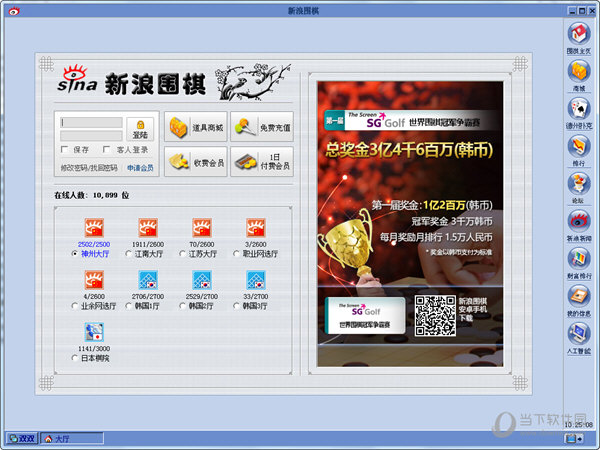The height and width of the screenshot is (450, 600).
Task: Click the 江南大厅 hall icon
Action: click(148, 228)
